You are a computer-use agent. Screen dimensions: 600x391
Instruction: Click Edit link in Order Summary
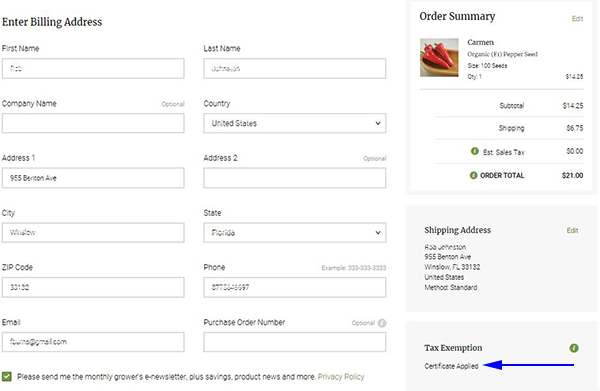point(577,19)
